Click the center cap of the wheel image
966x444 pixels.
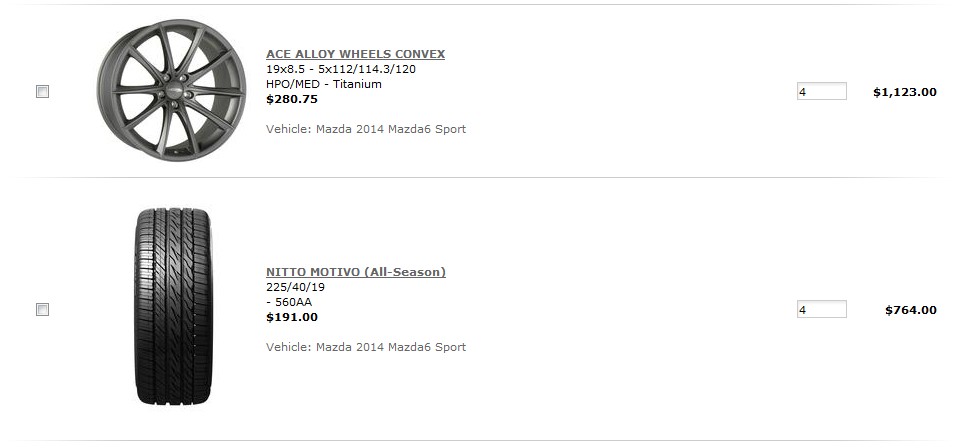175,91
